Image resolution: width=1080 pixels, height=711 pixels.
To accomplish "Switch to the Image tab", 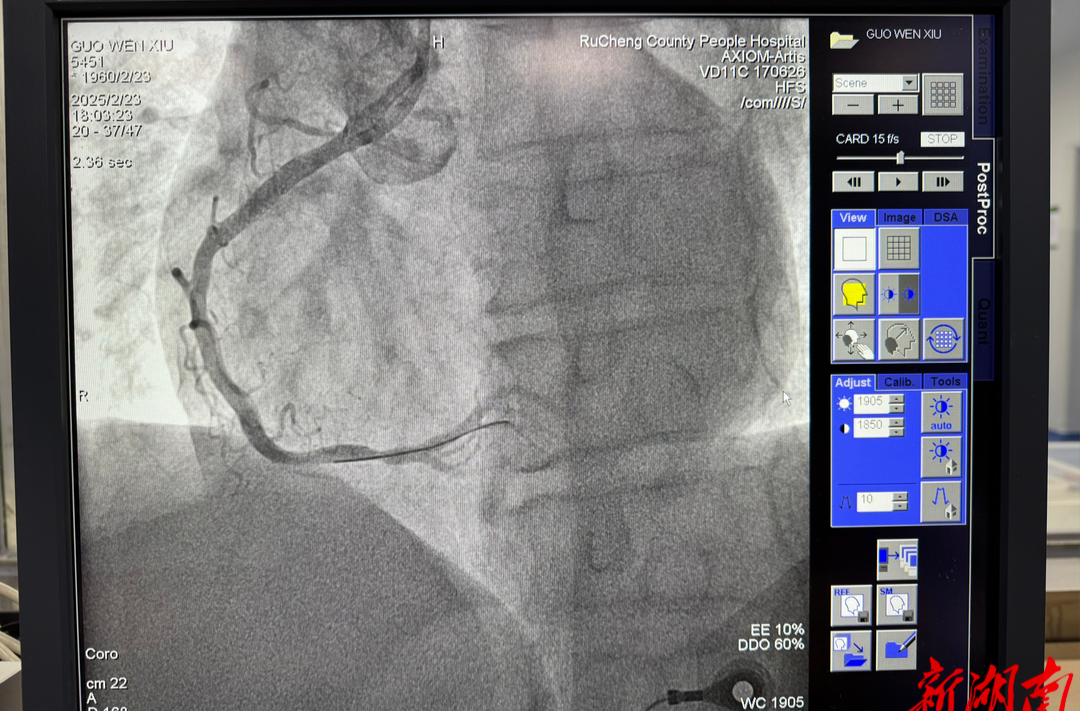I will 900,218.
